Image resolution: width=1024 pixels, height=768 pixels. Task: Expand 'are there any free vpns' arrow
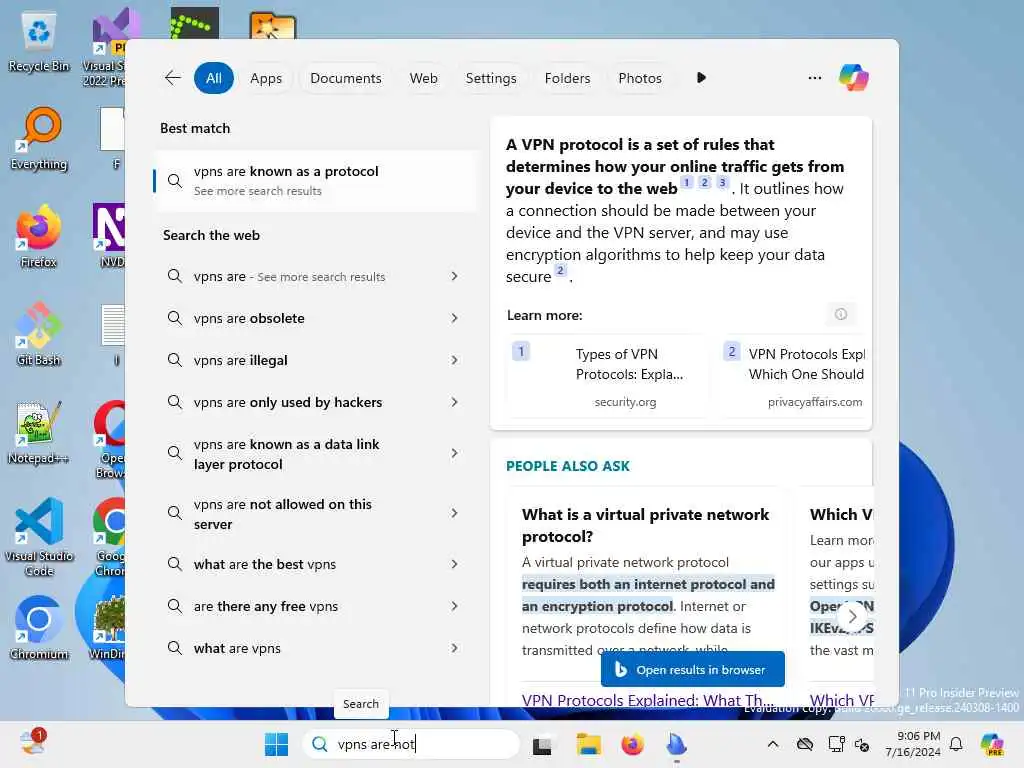point(455,606)
